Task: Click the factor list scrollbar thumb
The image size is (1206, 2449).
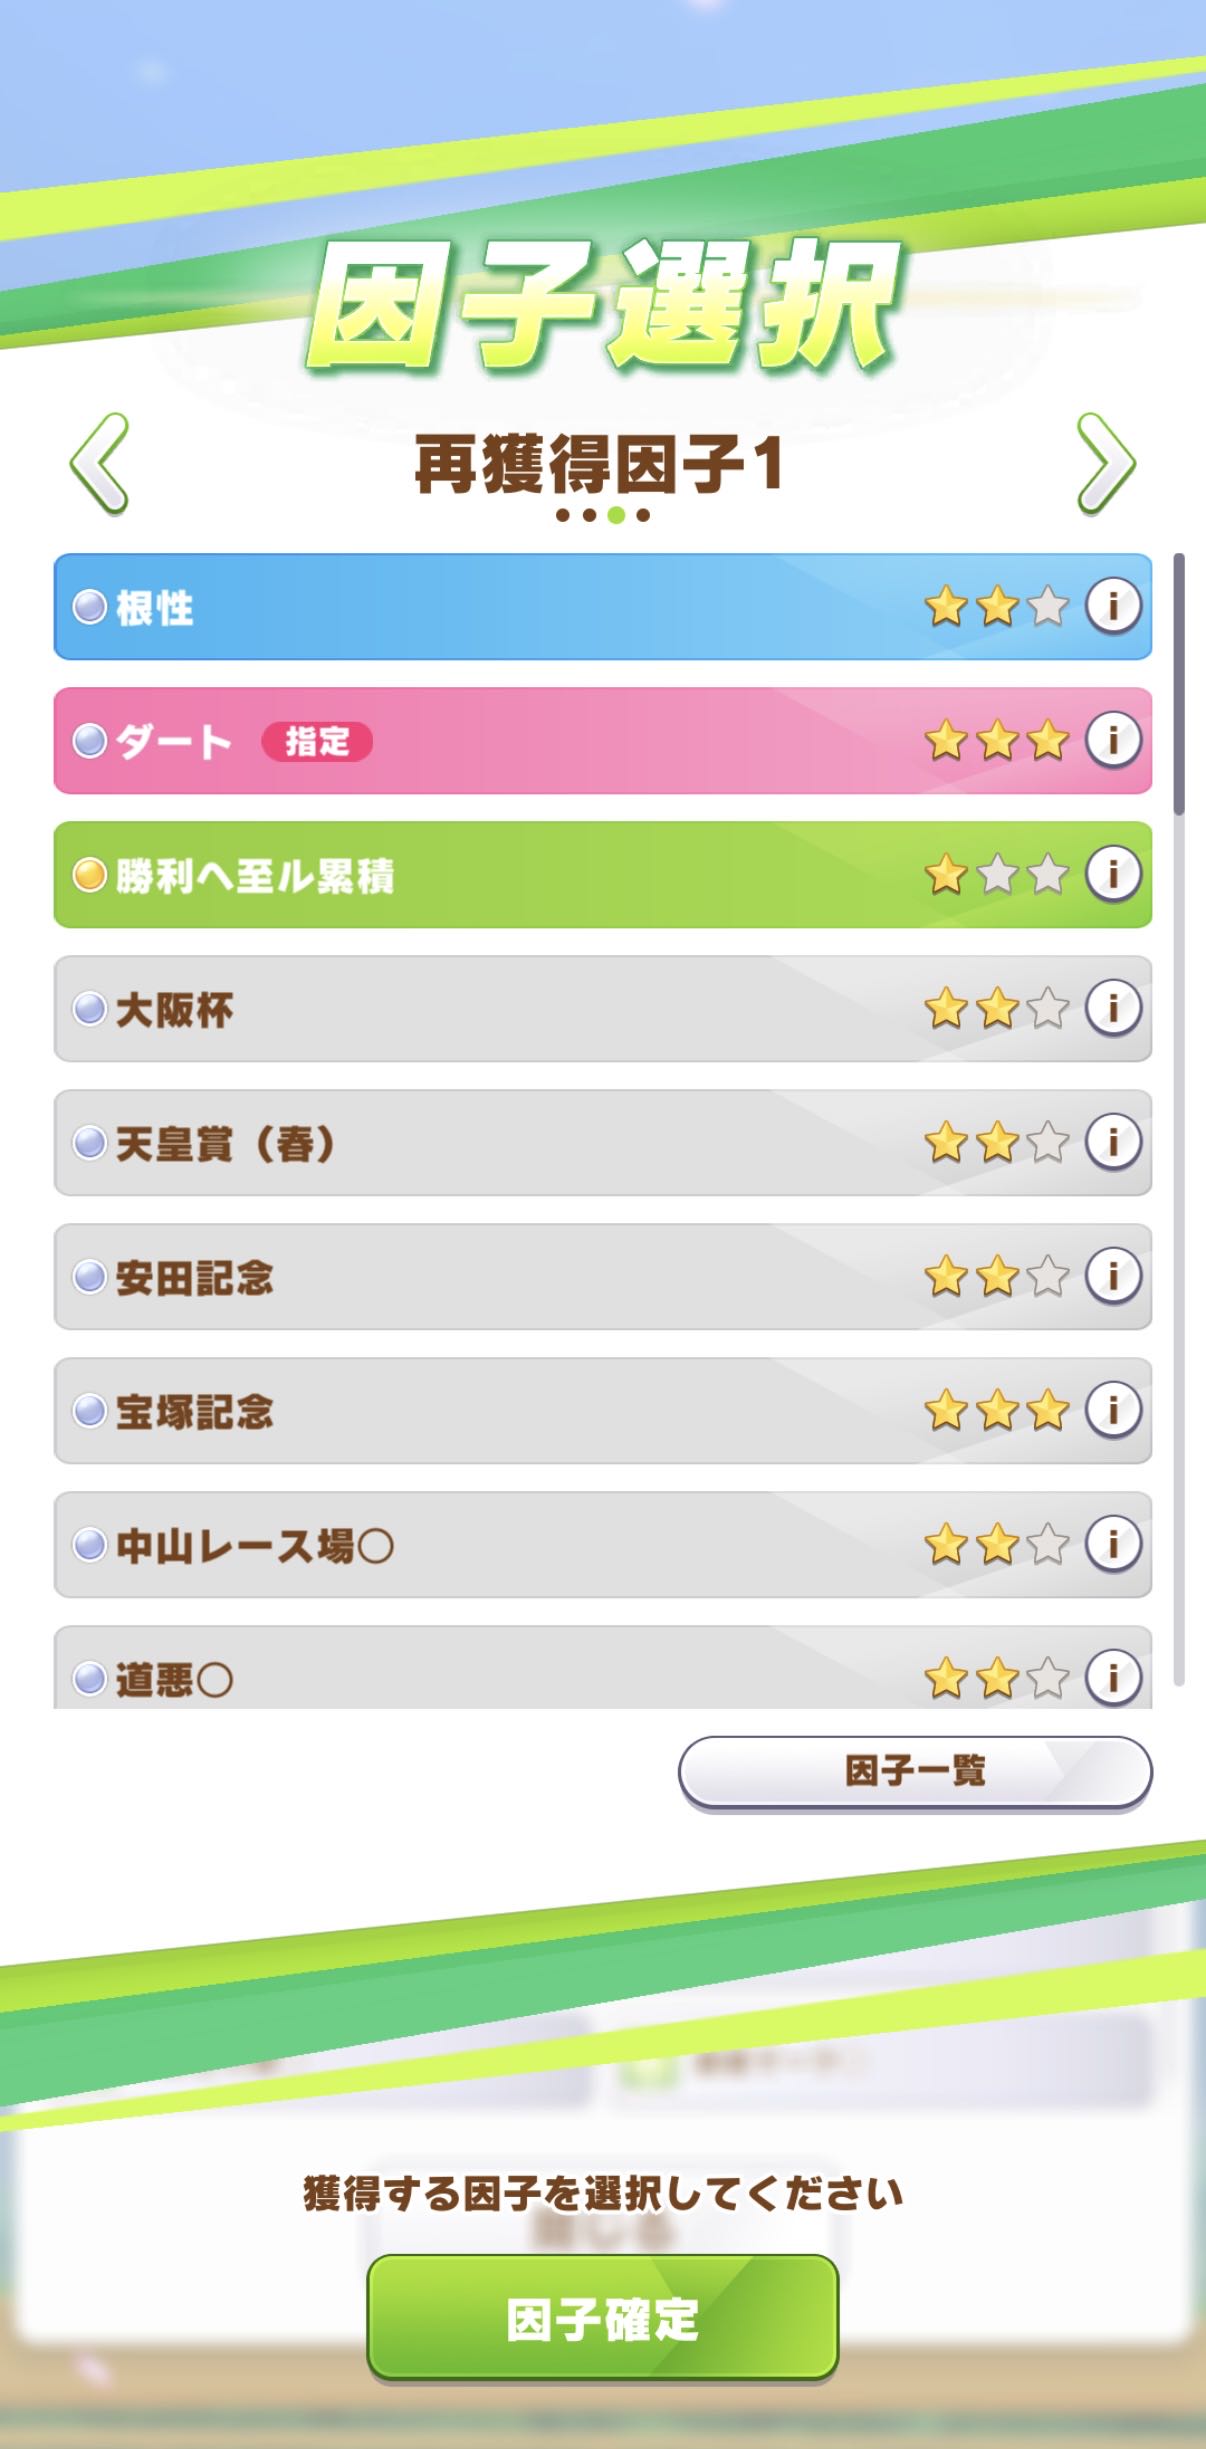Action: pos(1179,684)
